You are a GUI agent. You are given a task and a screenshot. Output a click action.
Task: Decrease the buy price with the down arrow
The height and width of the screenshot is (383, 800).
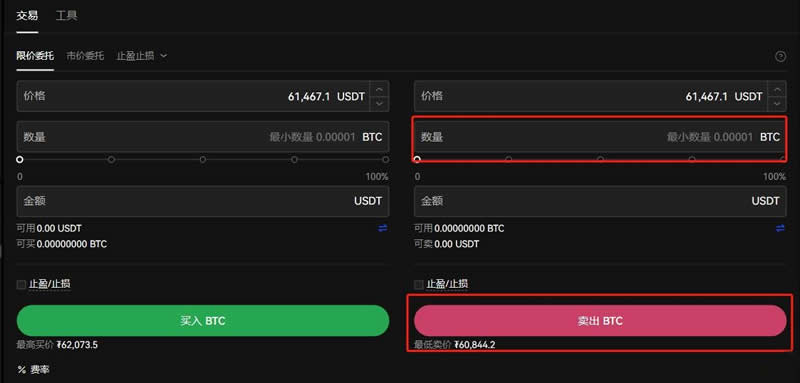click(379, 103)
